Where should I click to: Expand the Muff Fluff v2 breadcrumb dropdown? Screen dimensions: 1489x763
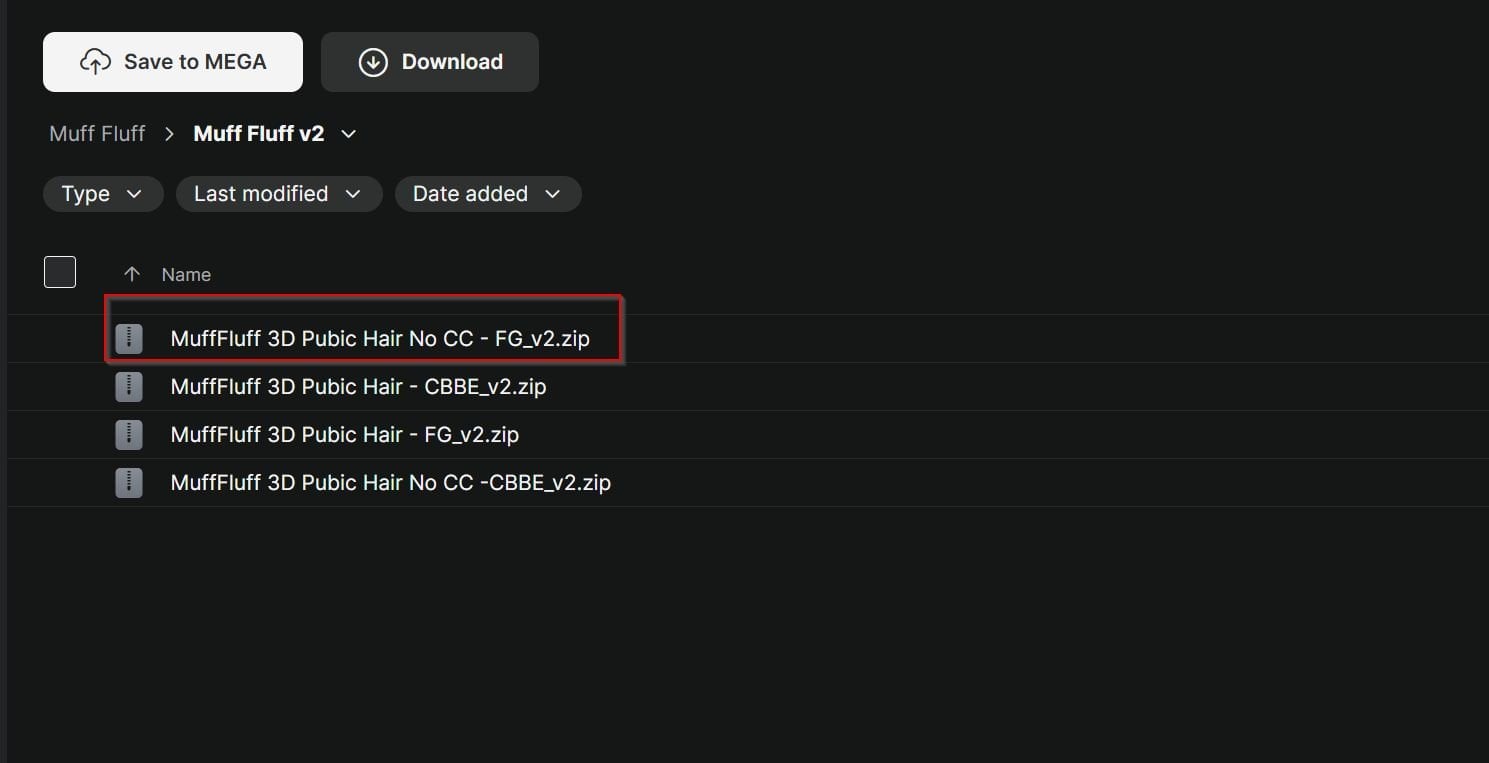[x=348, y=134]
